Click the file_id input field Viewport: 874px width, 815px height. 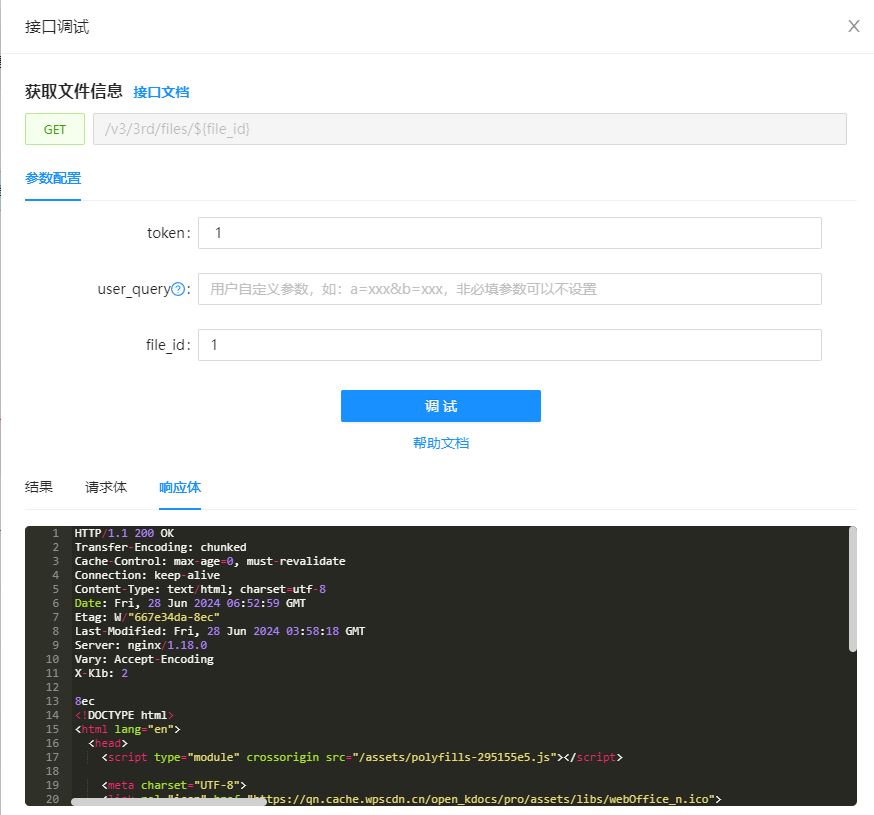click(509, 345)
